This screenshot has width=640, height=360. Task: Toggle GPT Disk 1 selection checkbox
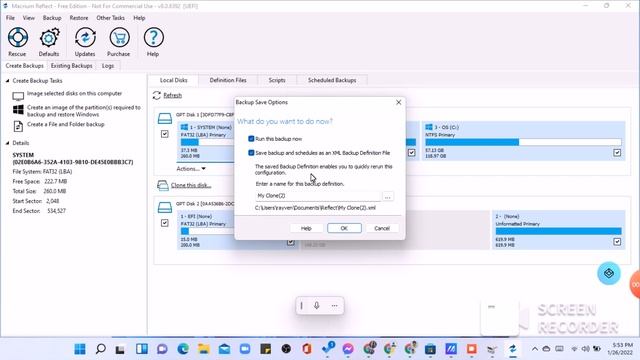(x=164, y=134)
